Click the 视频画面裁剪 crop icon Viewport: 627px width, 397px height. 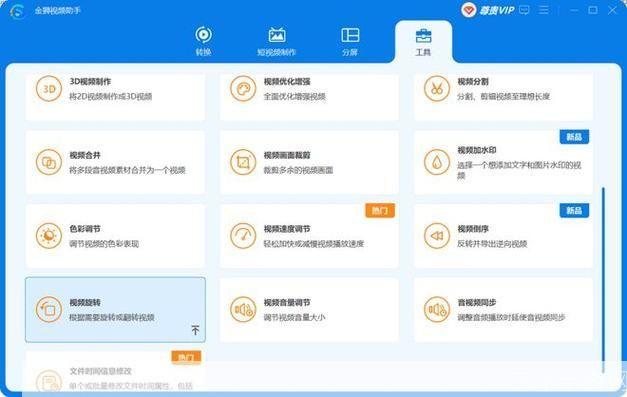pos(243,162)
